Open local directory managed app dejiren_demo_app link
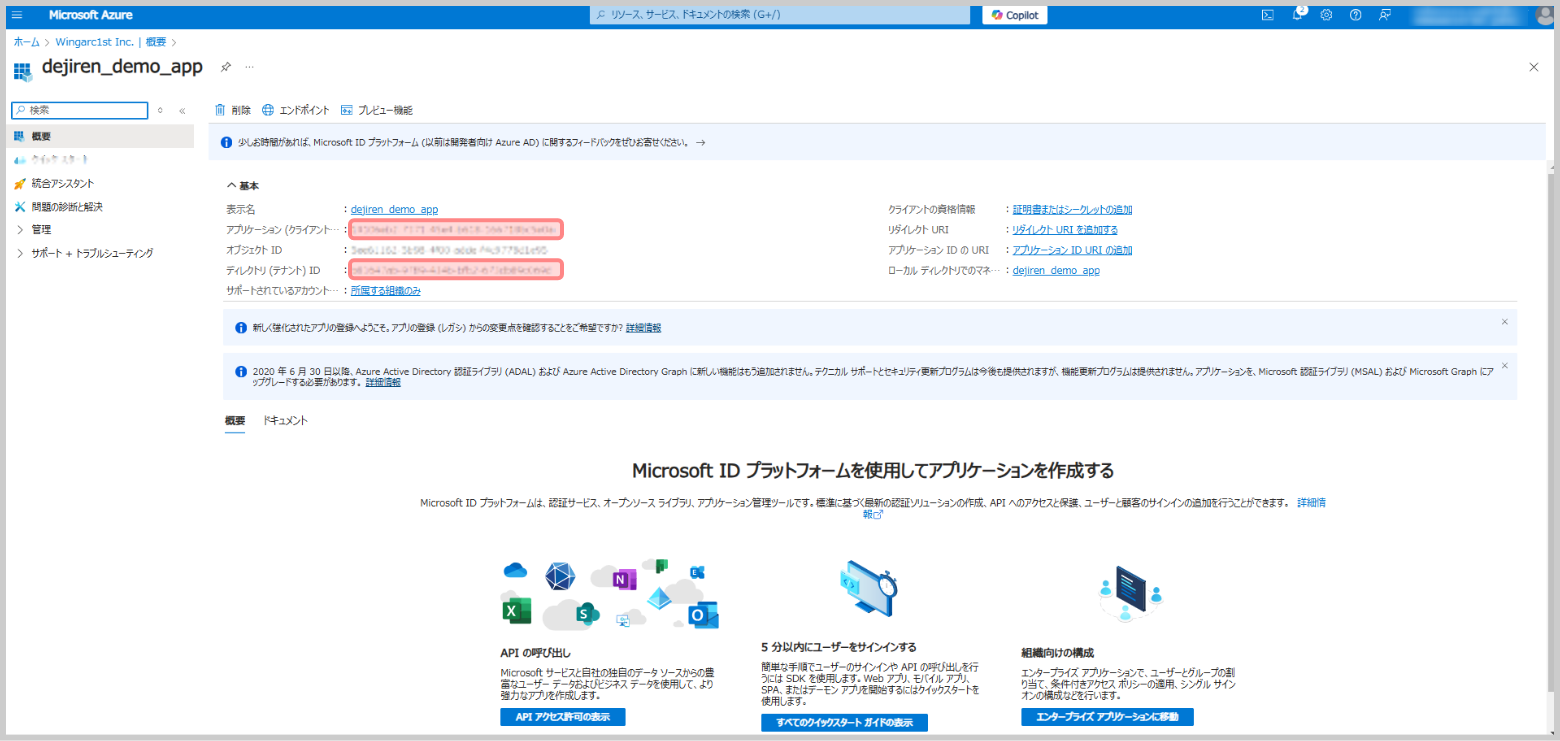 [x=1056, y=270]
